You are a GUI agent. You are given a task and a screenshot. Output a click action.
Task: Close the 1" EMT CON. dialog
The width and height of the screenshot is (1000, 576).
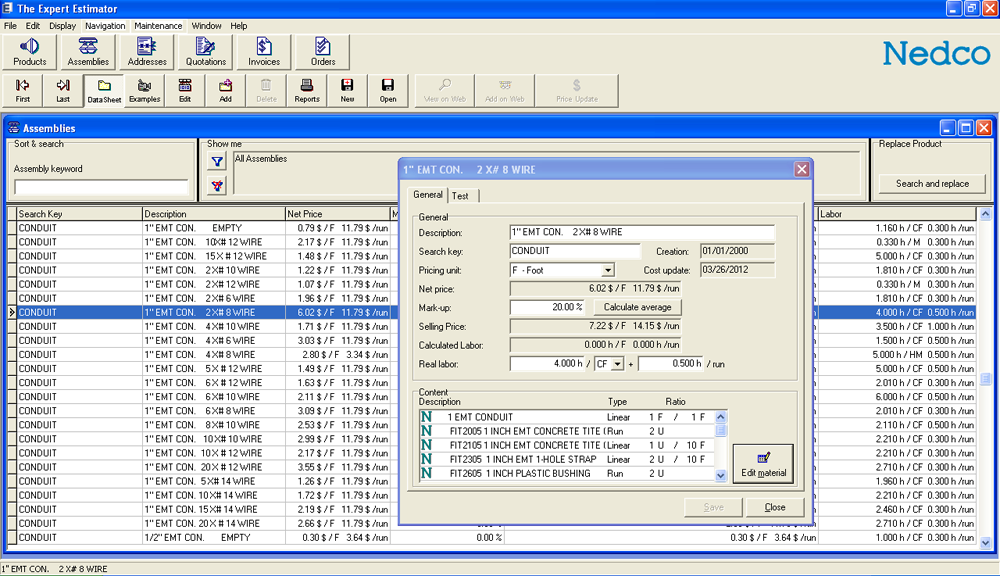(802, 169)
